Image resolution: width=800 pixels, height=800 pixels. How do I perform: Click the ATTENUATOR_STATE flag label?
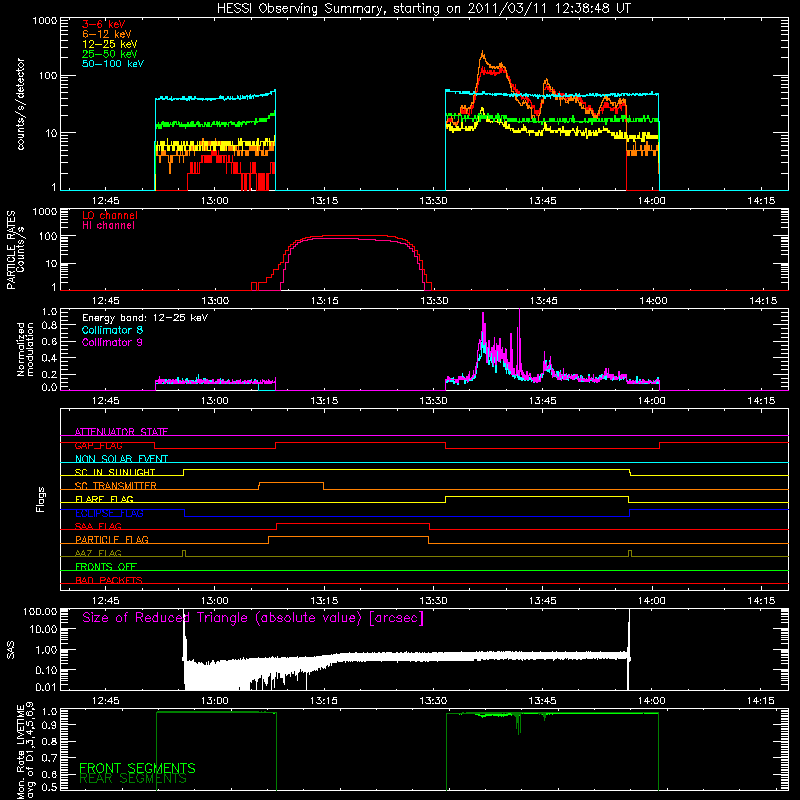point(121,432)
